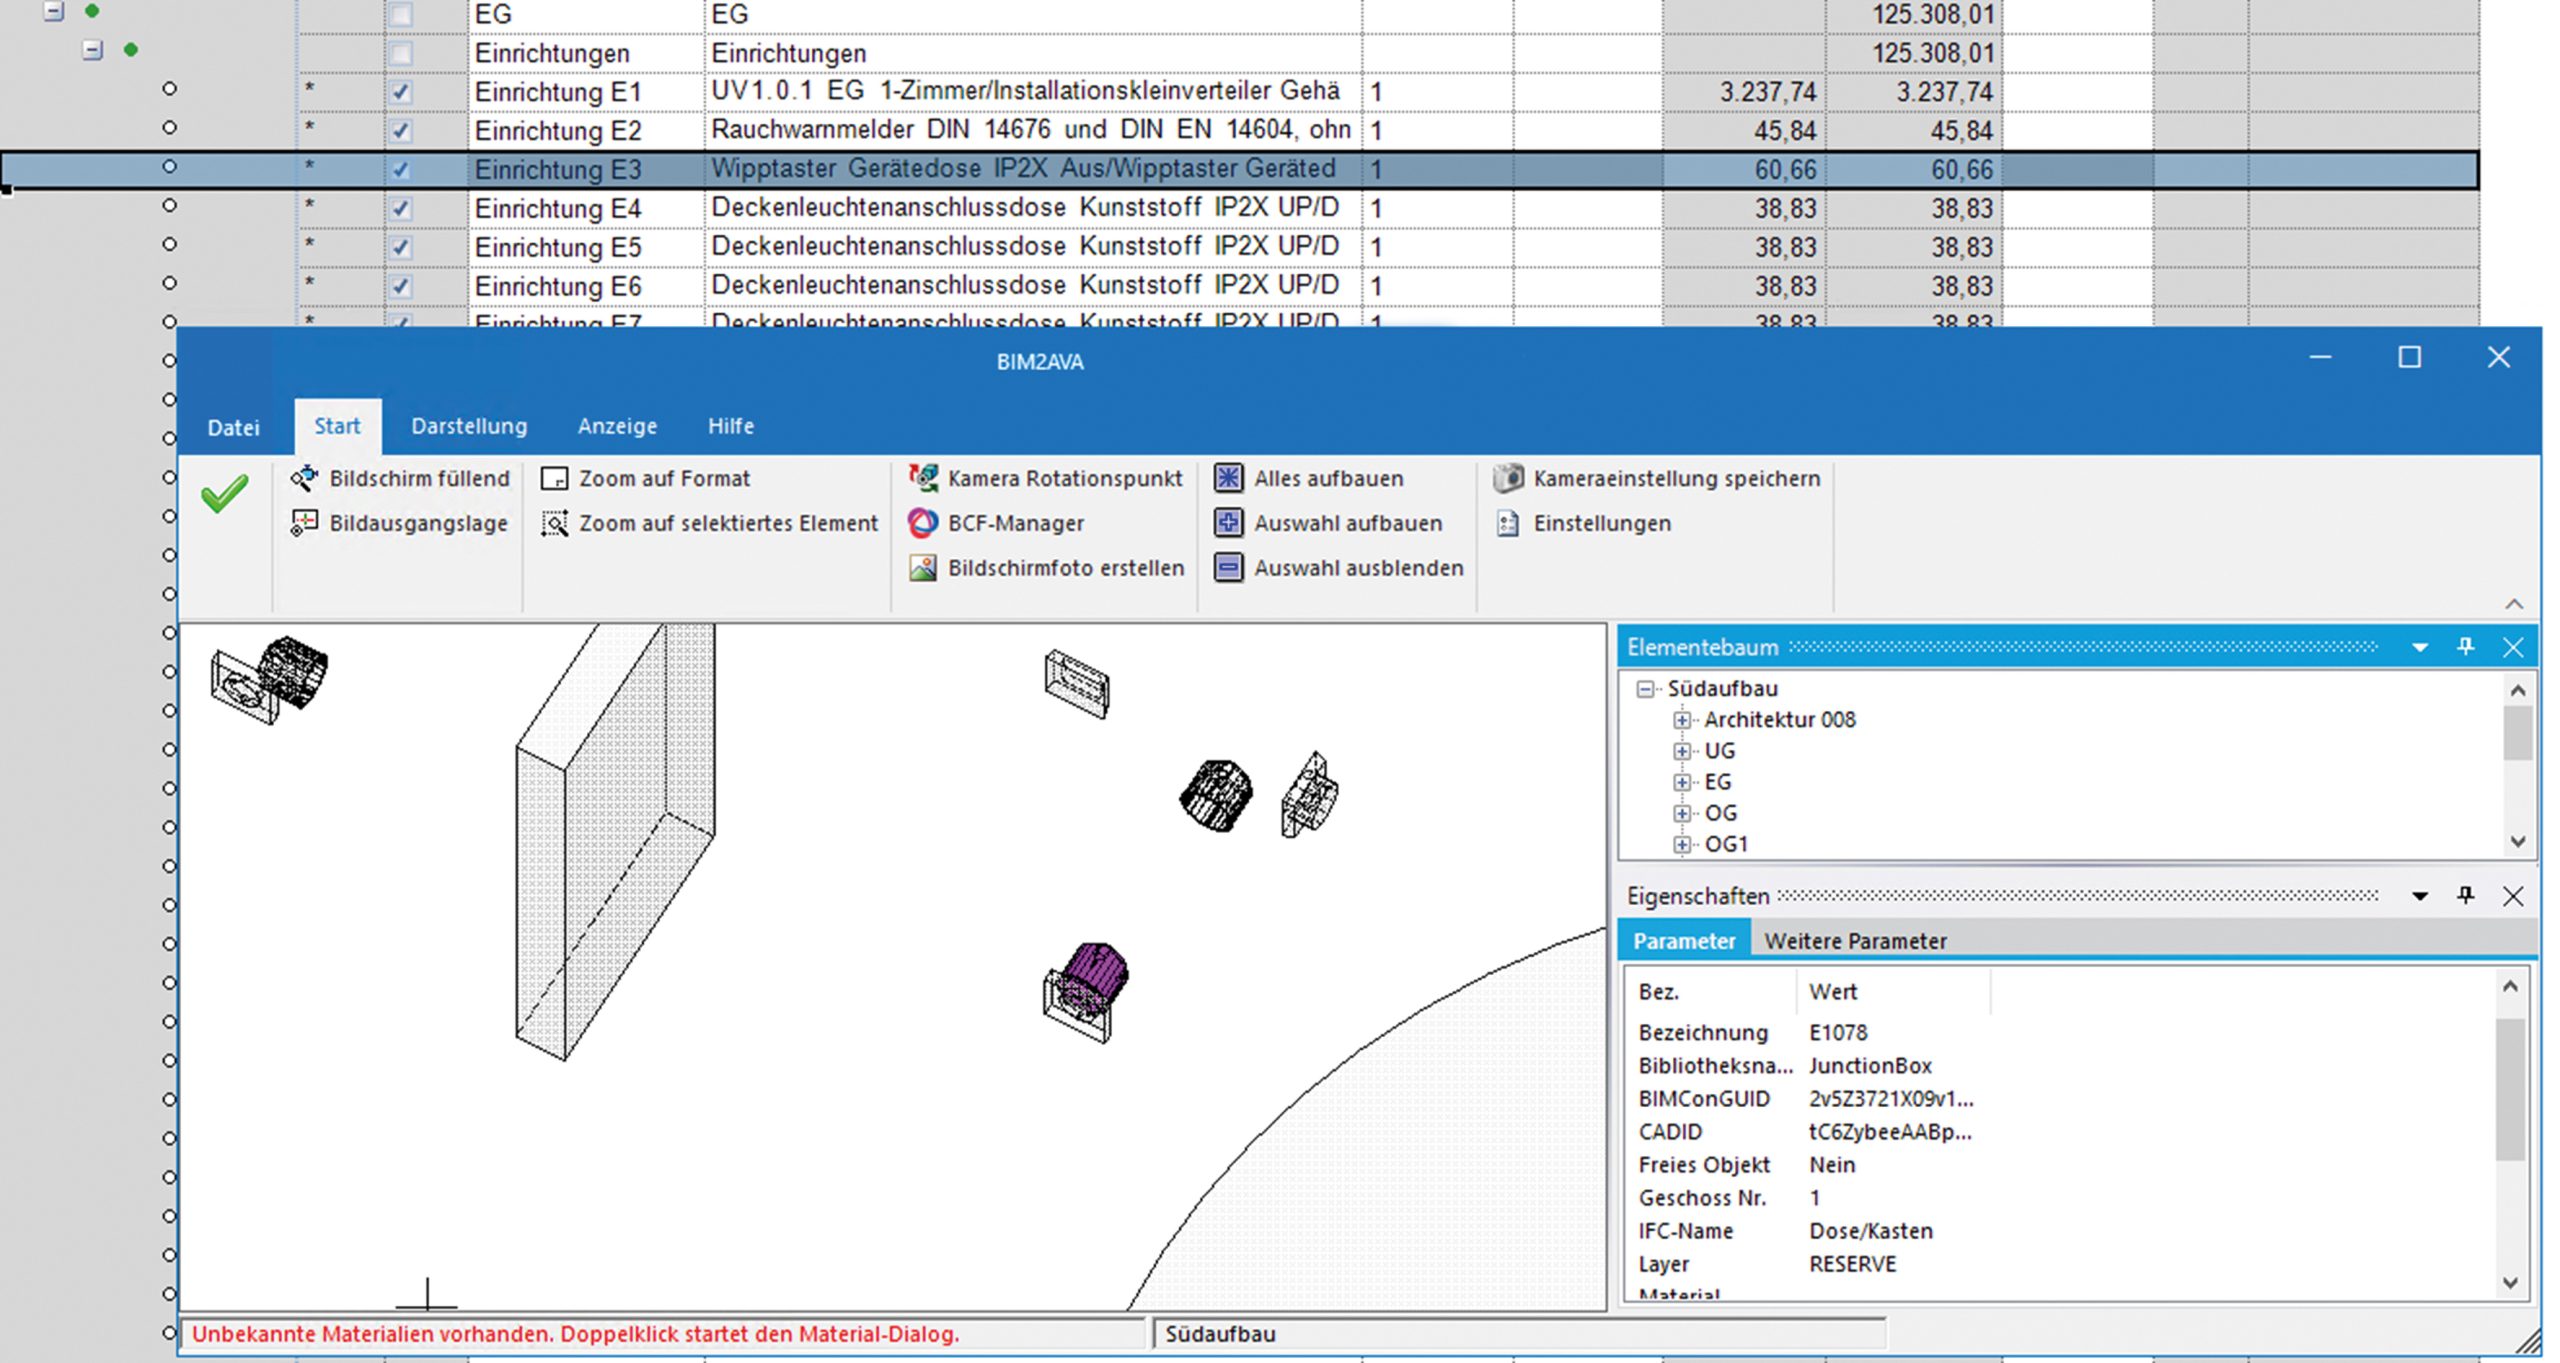Select the Einrichtung E4 row label
Viewport: 2560px width, 1363px height.
(557, 209)
